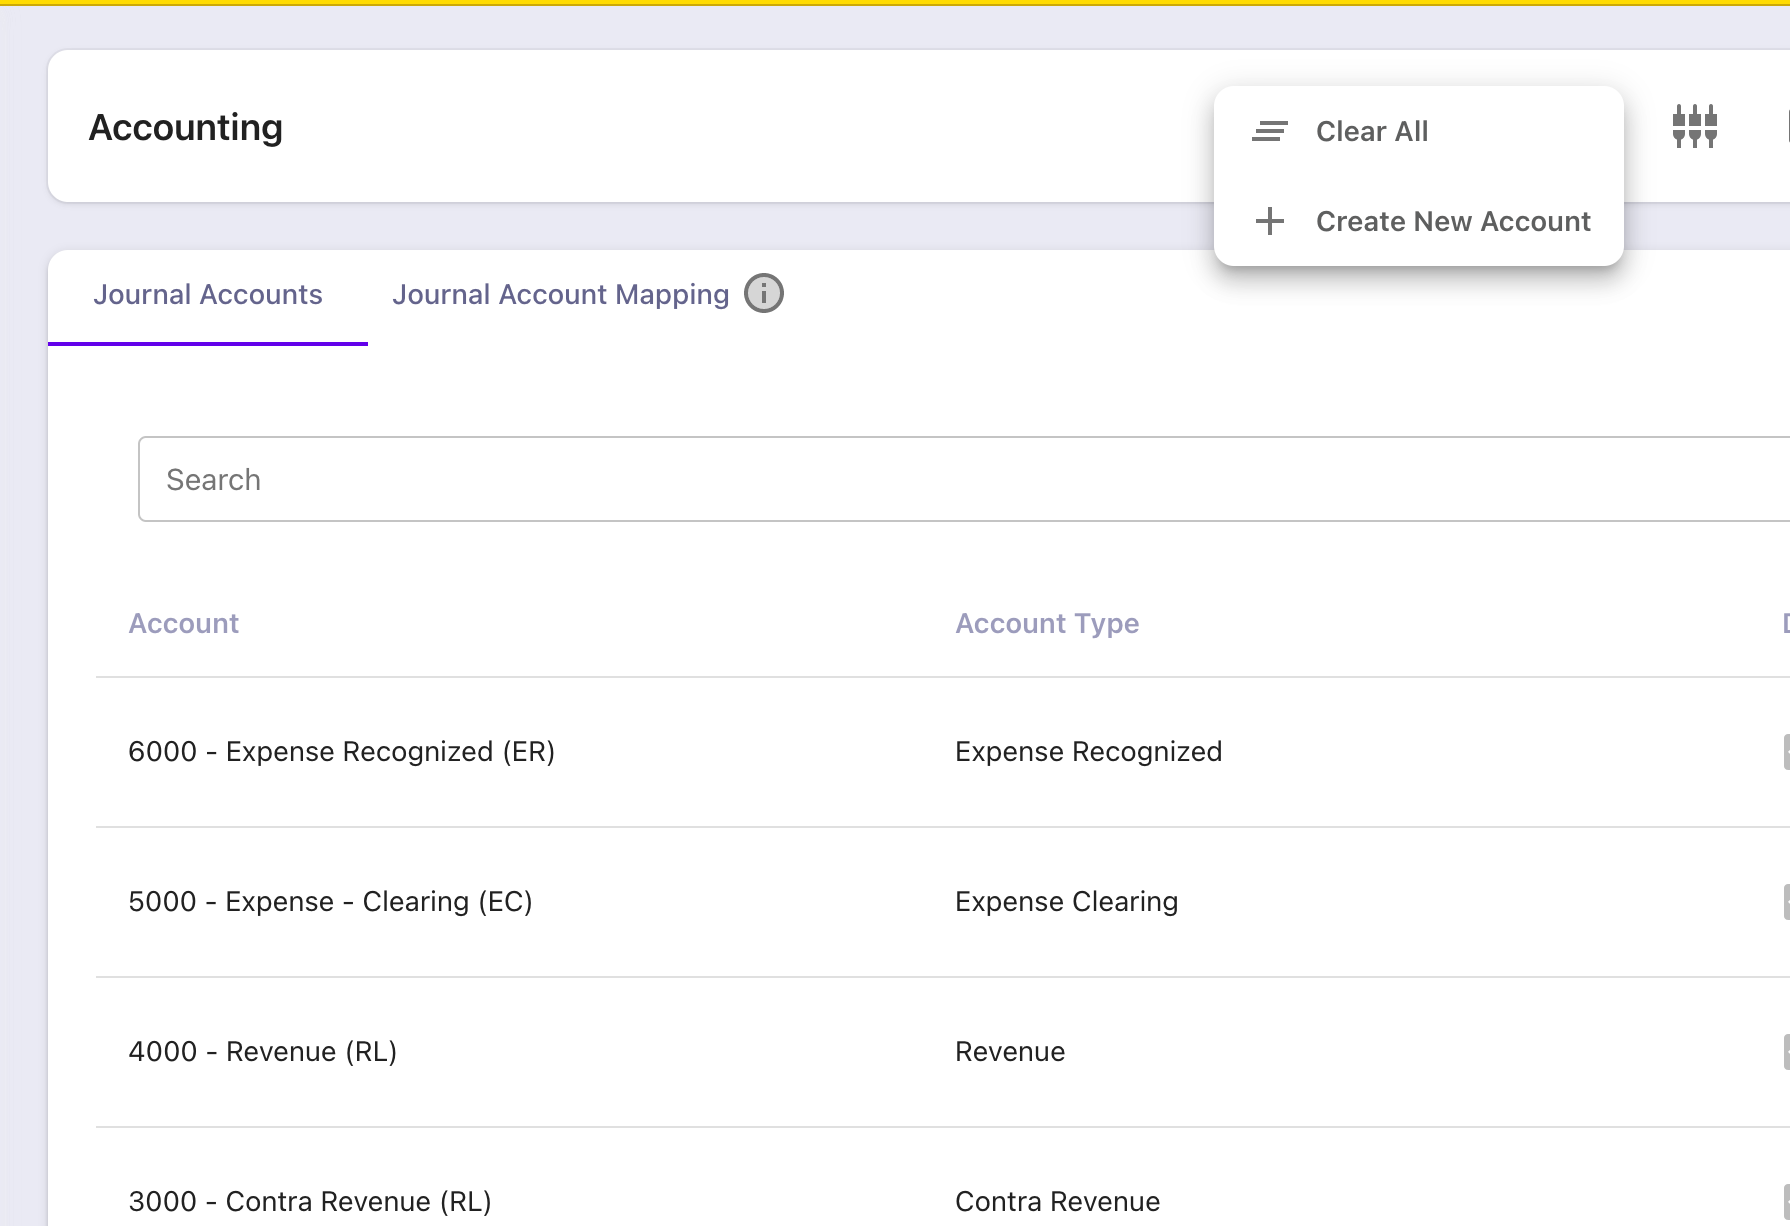
Task: Click the Expense Recognized account type cell
Action: 1089,752
